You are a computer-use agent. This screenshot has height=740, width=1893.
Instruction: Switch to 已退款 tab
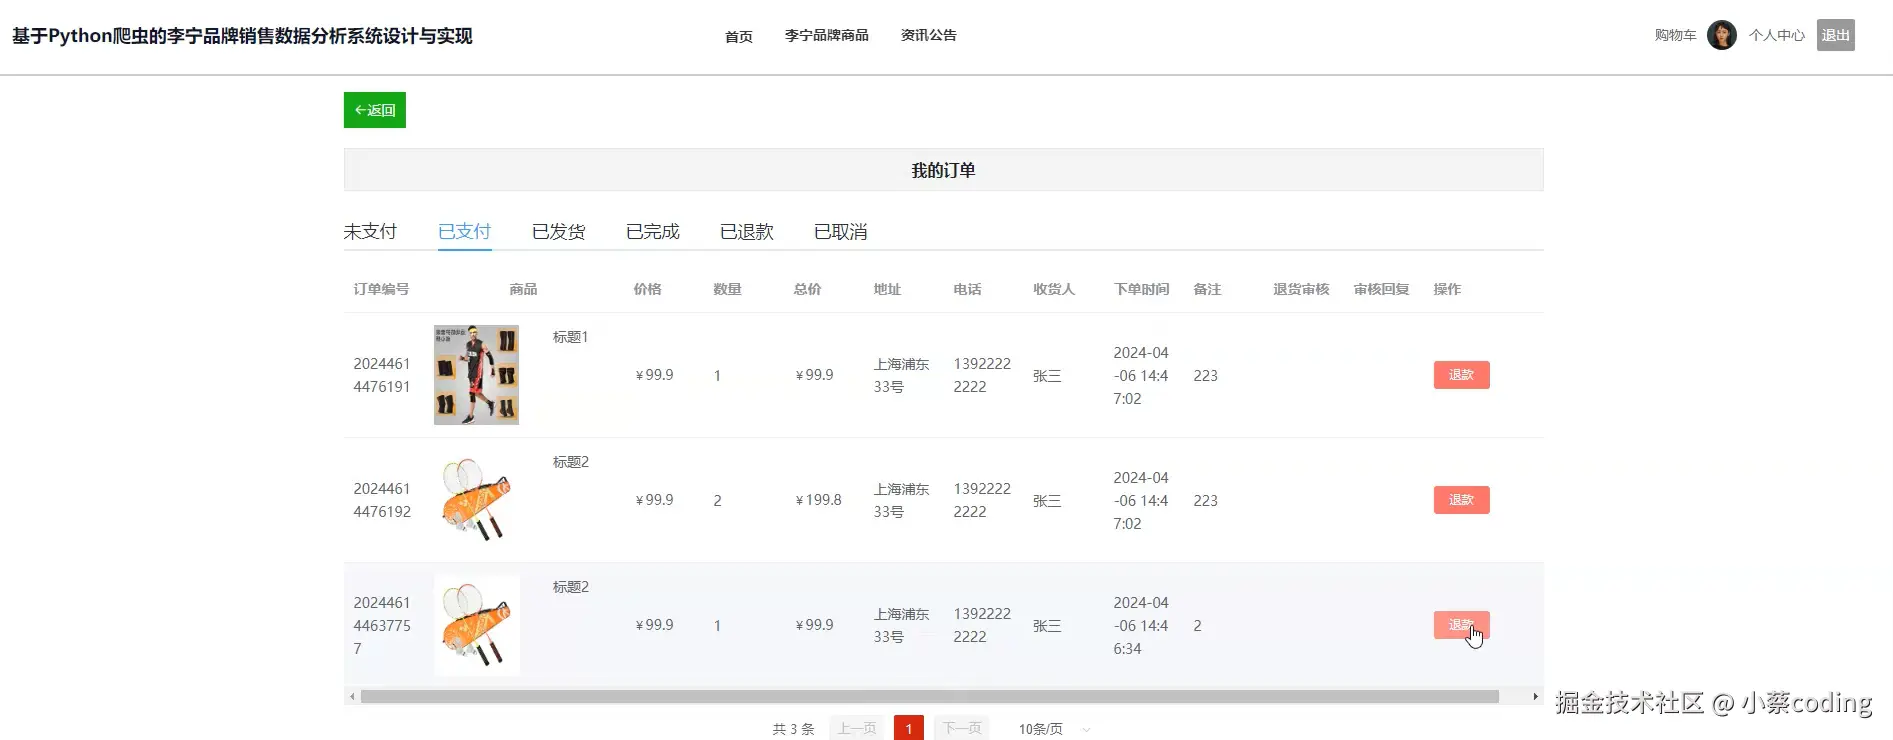(x=746, y=232)
